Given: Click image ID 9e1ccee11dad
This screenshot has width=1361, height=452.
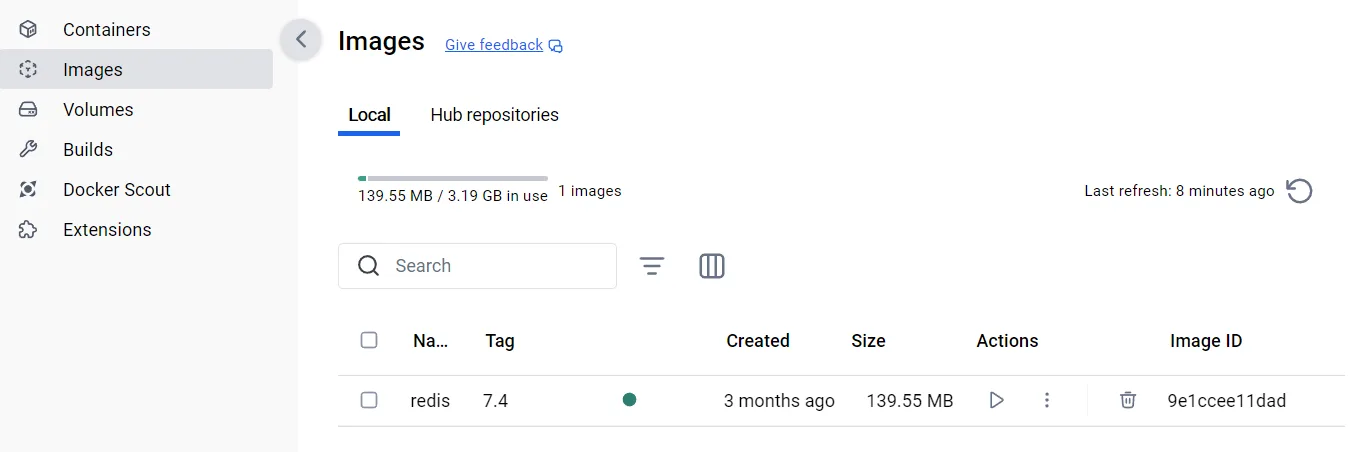Looking at the screenshot, I should [1227, 401].
